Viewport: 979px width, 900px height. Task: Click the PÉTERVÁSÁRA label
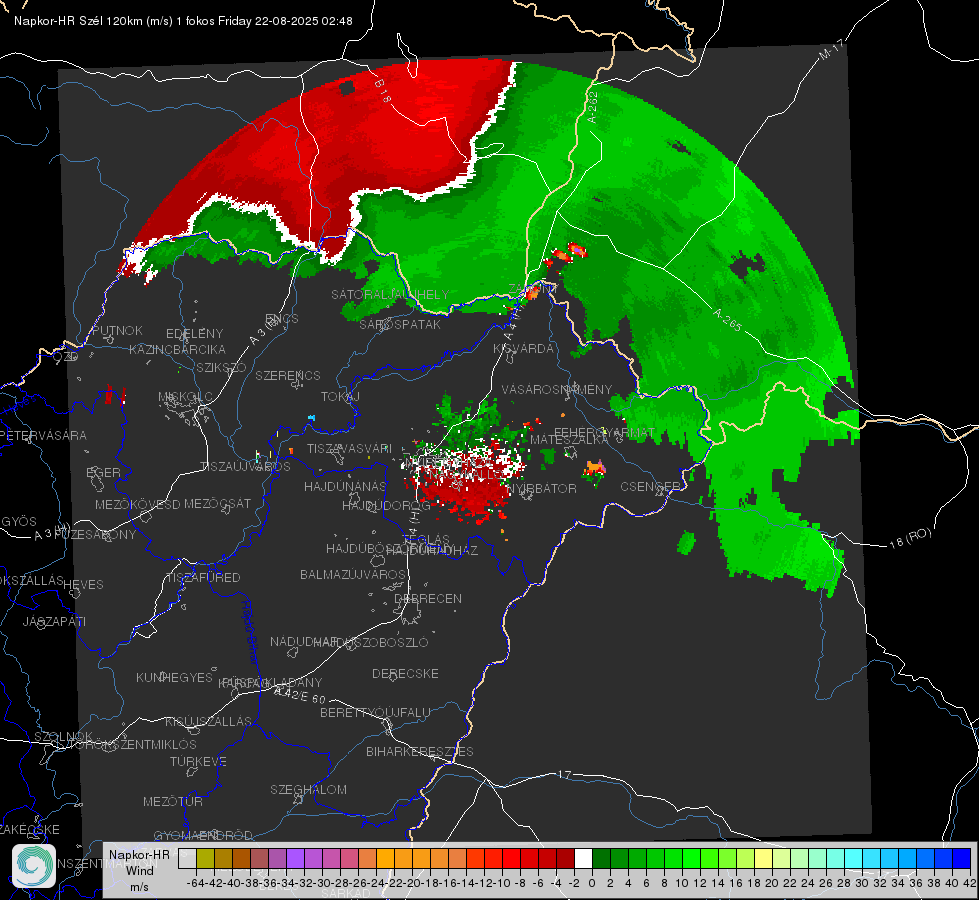pyautogui.click(x=44, y=435)
